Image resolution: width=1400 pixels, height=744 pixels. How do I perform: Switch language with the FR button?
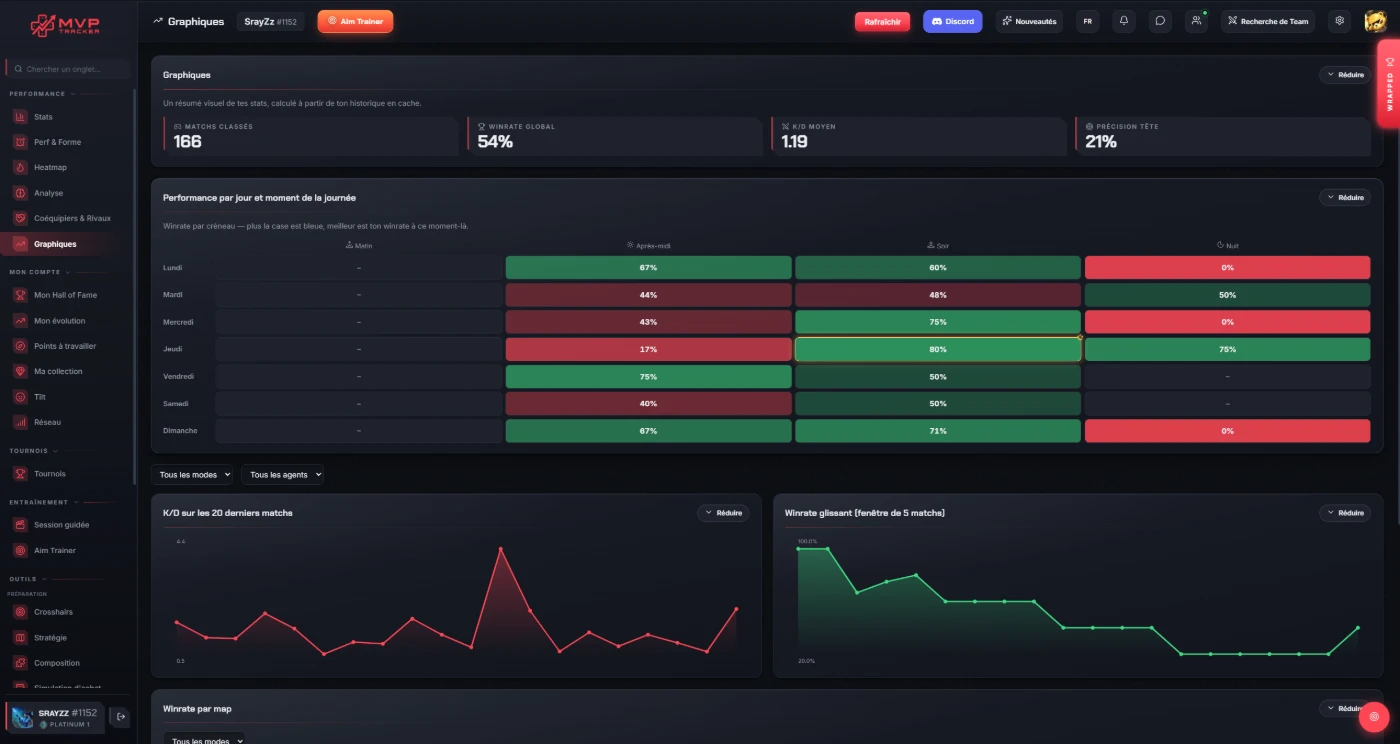tap(1088, 21)
